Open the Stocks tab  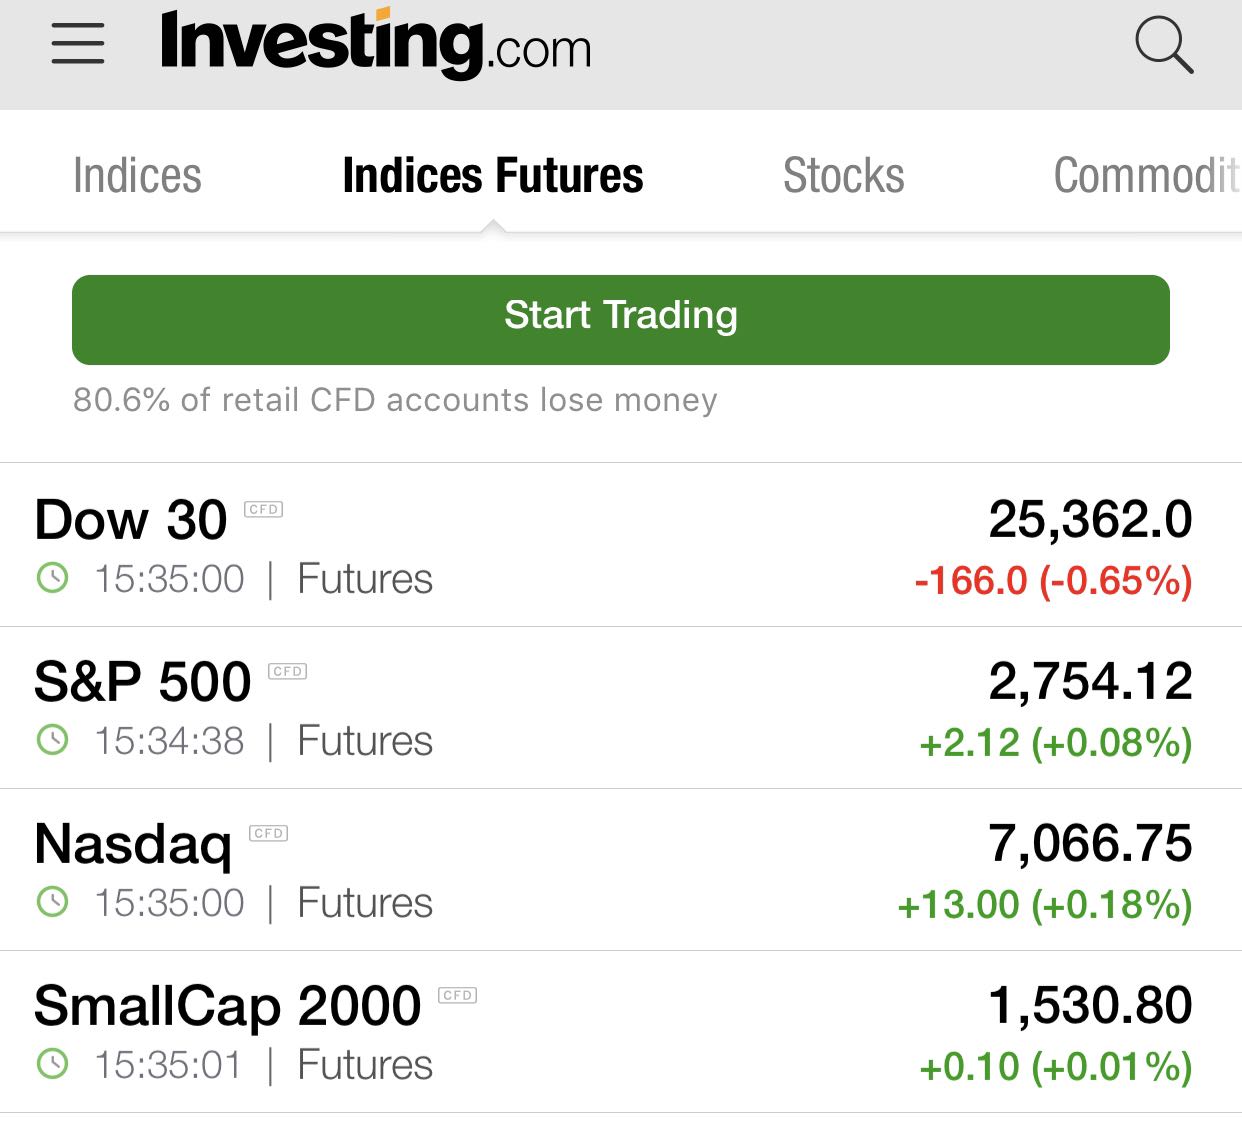tap(843, 176)
